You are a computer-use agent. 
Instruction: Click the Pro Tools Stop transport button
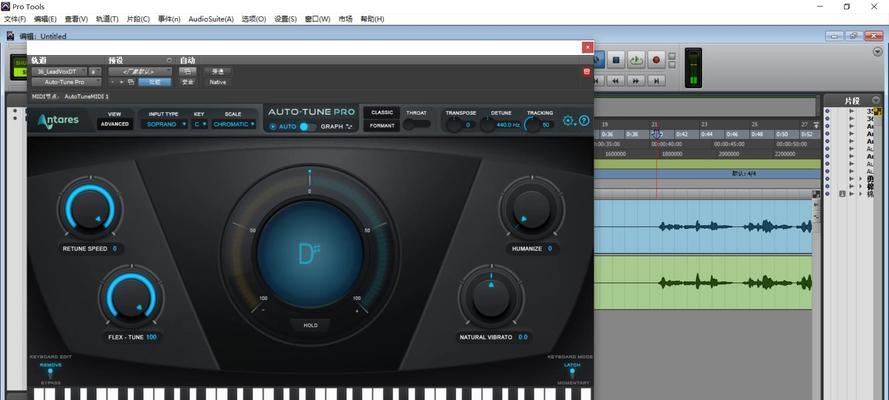617,59
